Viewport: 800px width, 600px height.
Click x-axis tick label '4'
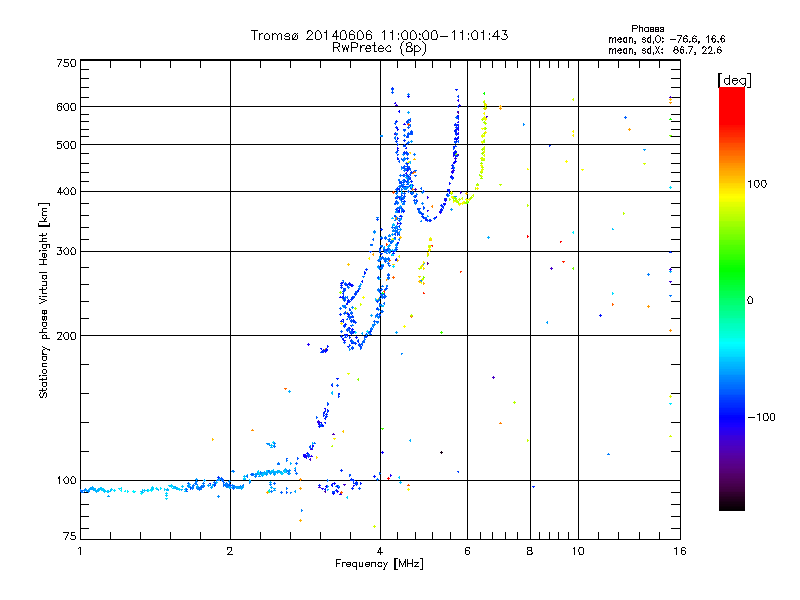(380, 551)
